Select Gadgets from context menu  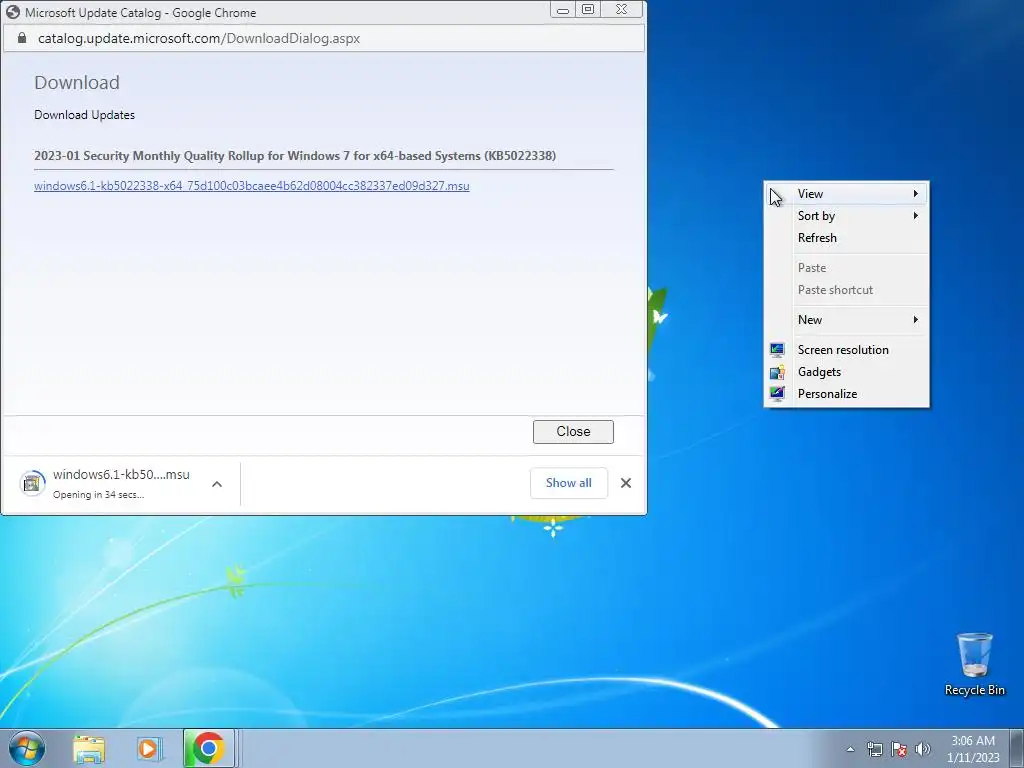846,372
